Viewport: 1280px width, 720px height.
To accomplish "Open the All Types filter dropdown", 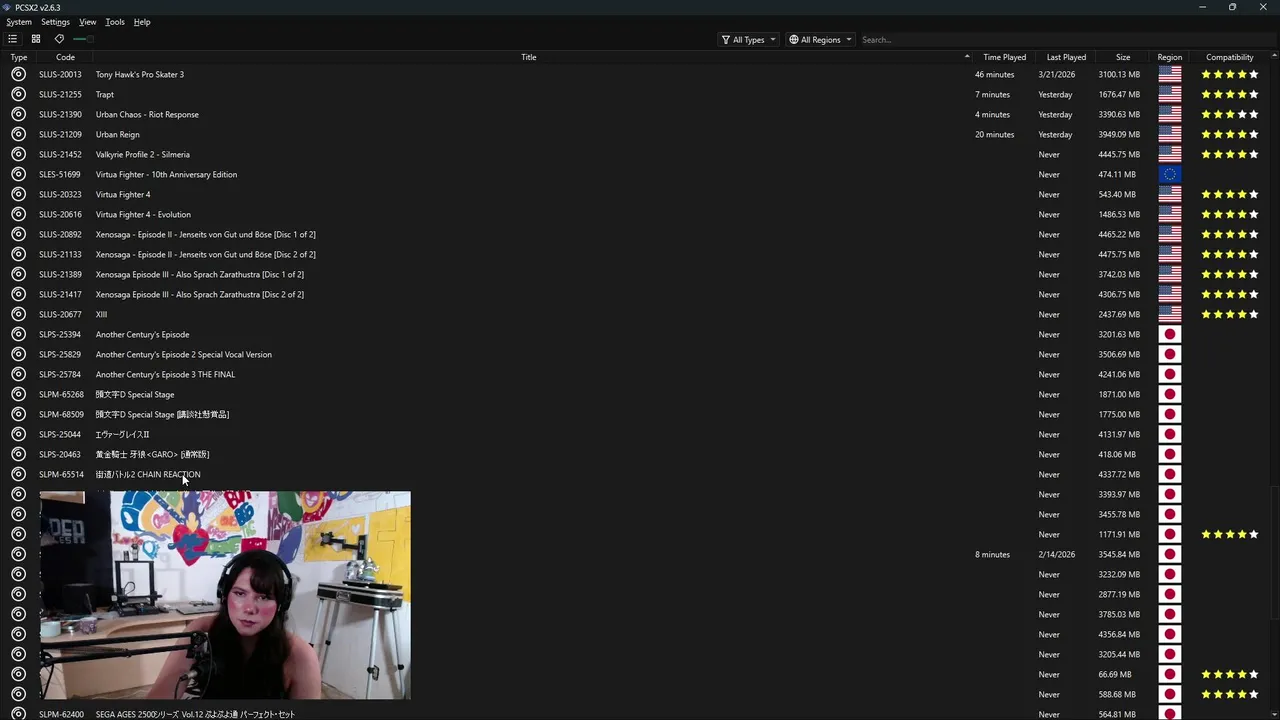I will (x=748, y=40).
